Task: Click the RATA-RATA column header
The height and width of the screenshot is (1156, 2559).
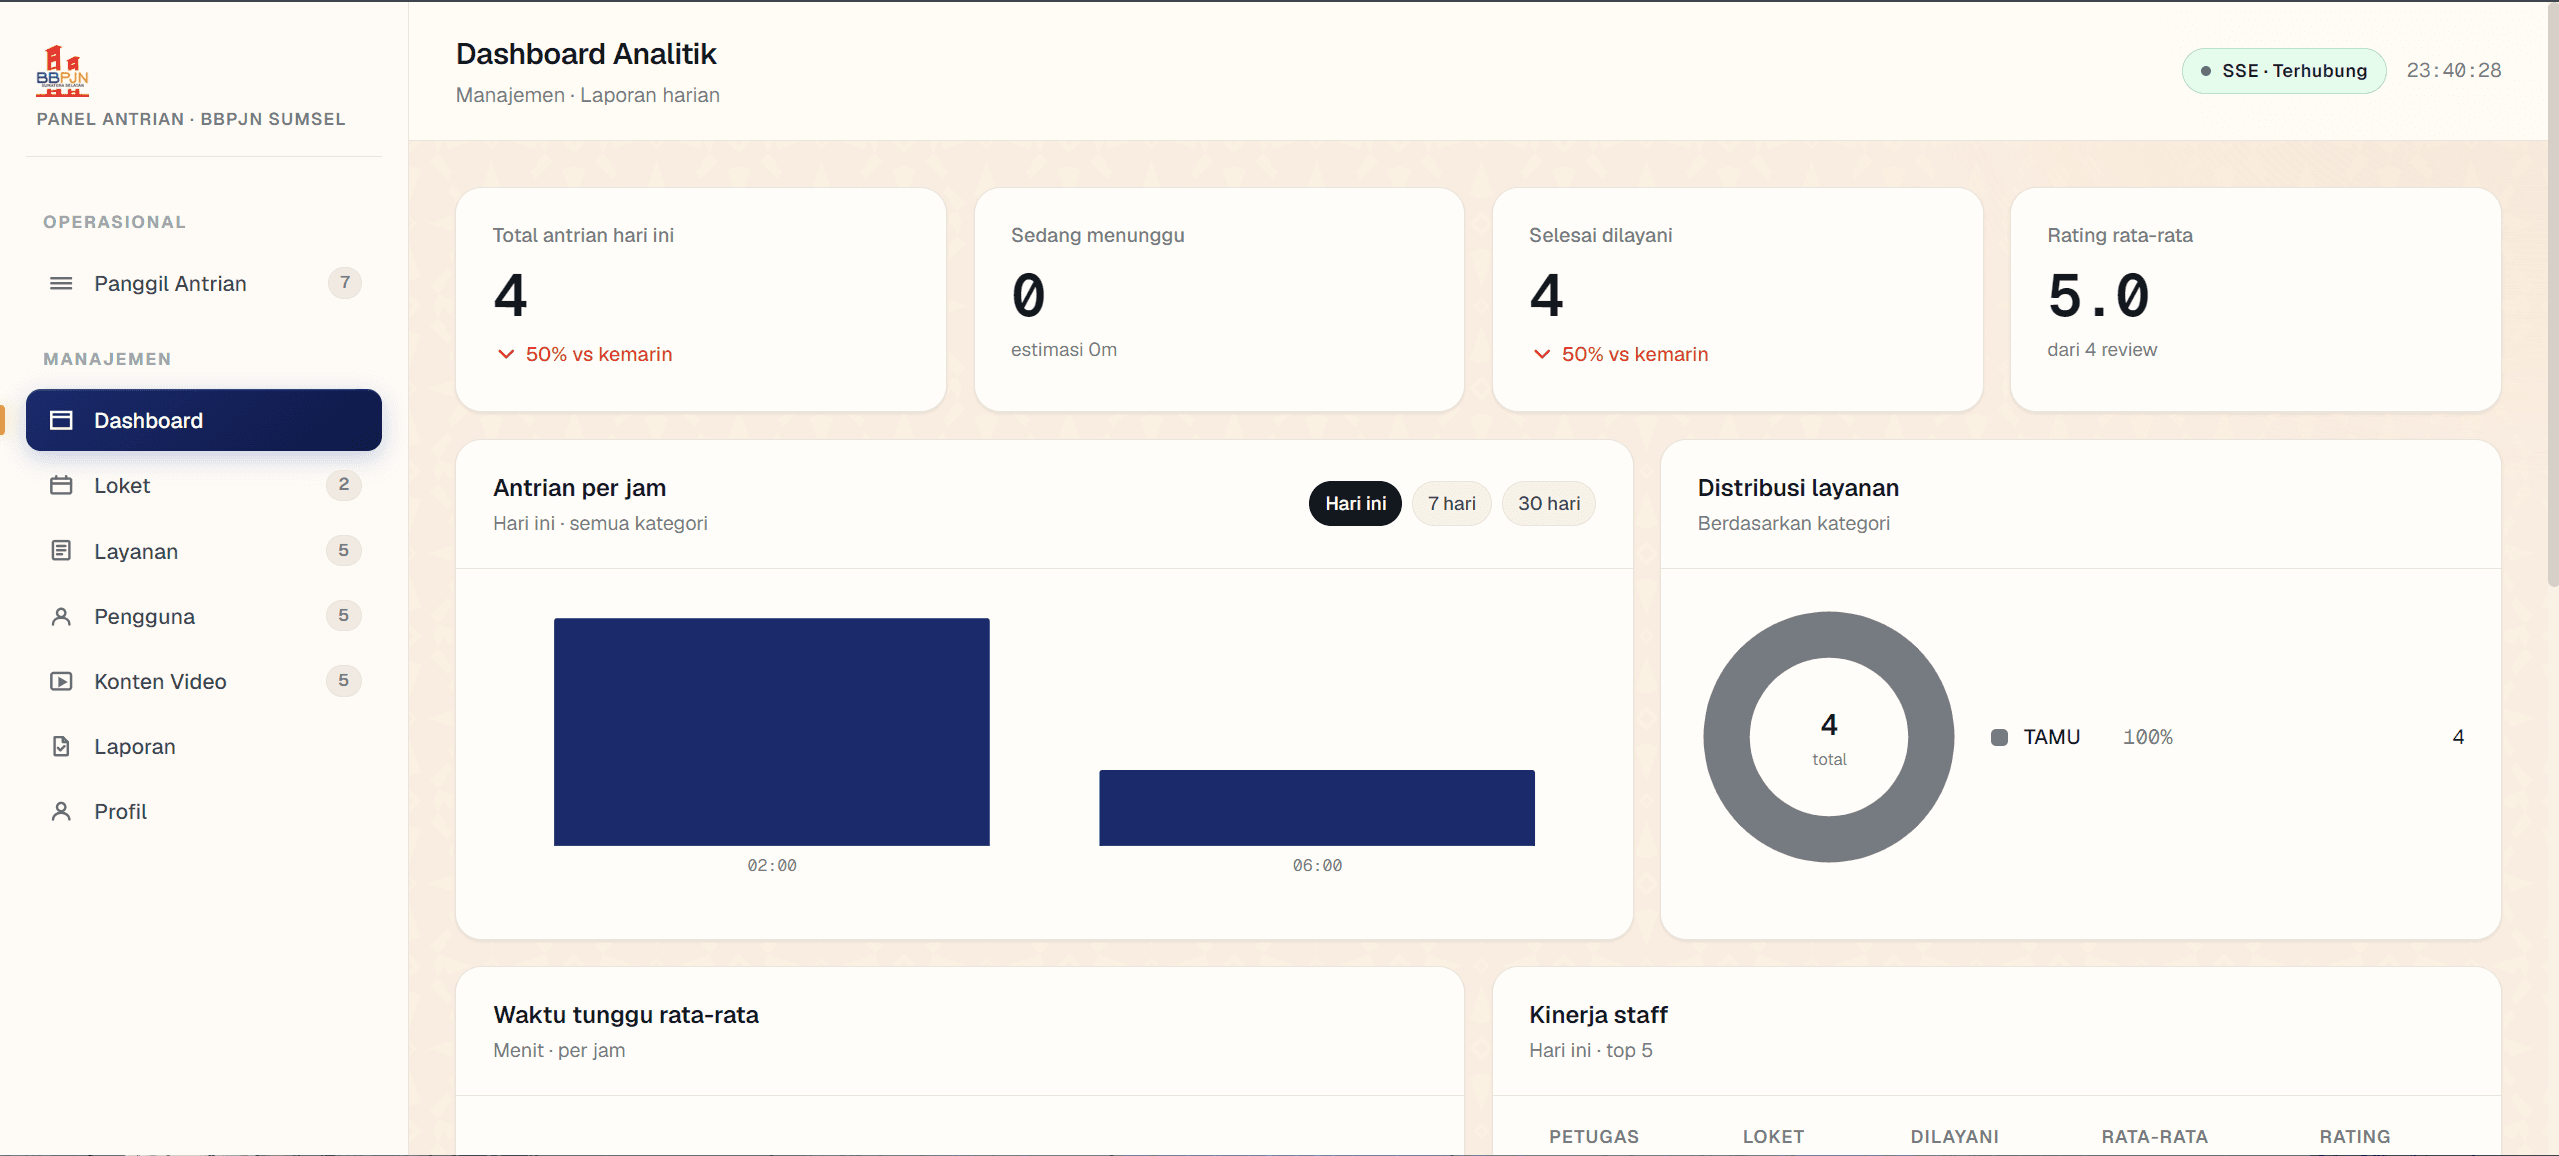Action: (x=2154, y=1136)
